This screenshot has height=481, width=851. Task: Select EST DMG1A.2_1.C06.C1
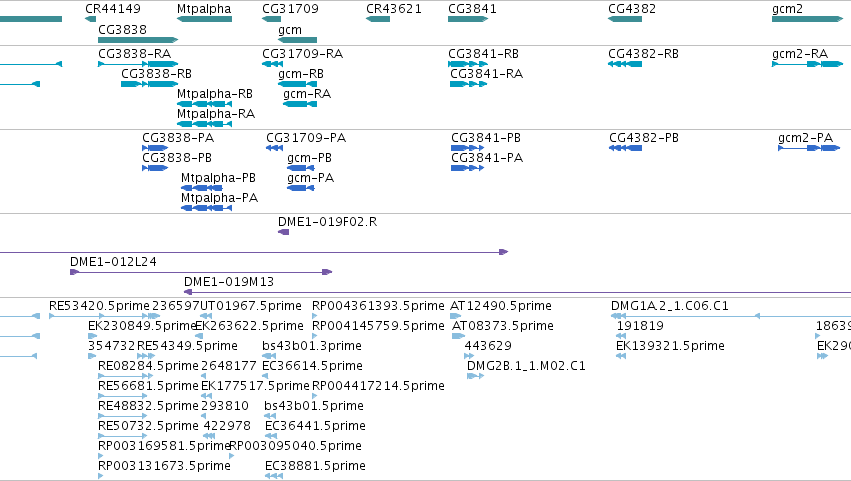point(670,306)
